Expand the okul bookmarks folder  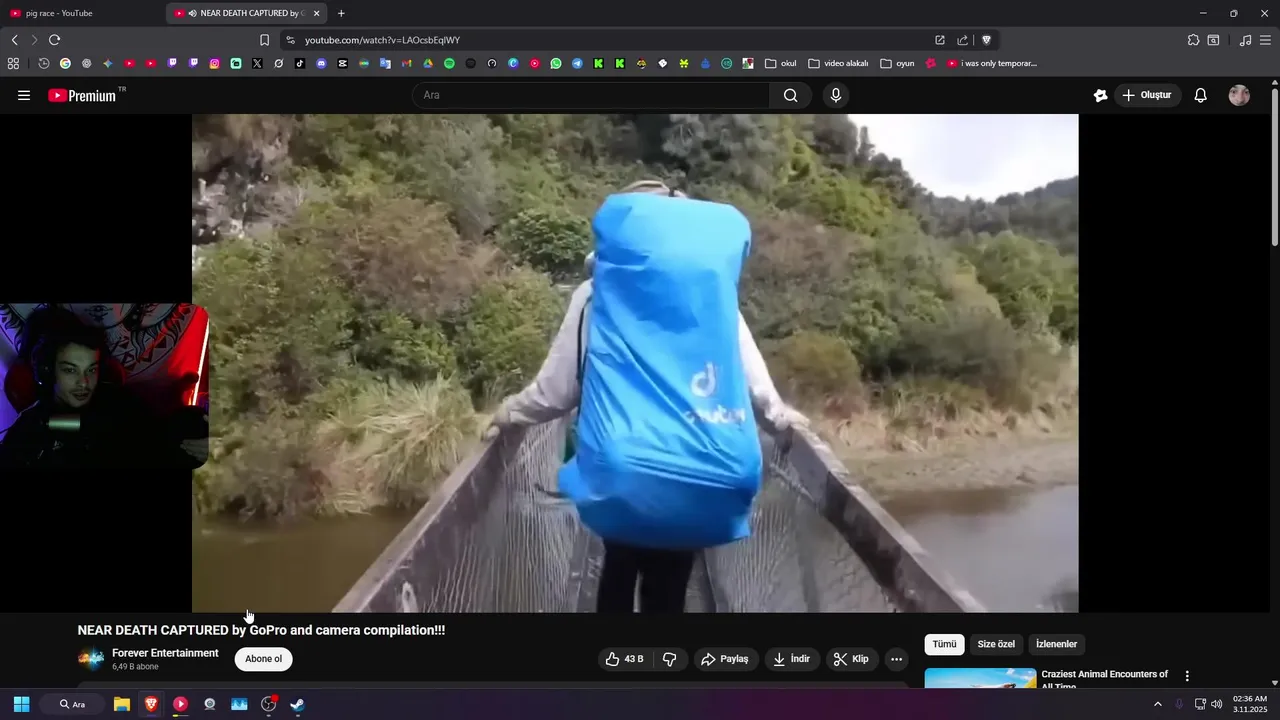pos(781,63)
